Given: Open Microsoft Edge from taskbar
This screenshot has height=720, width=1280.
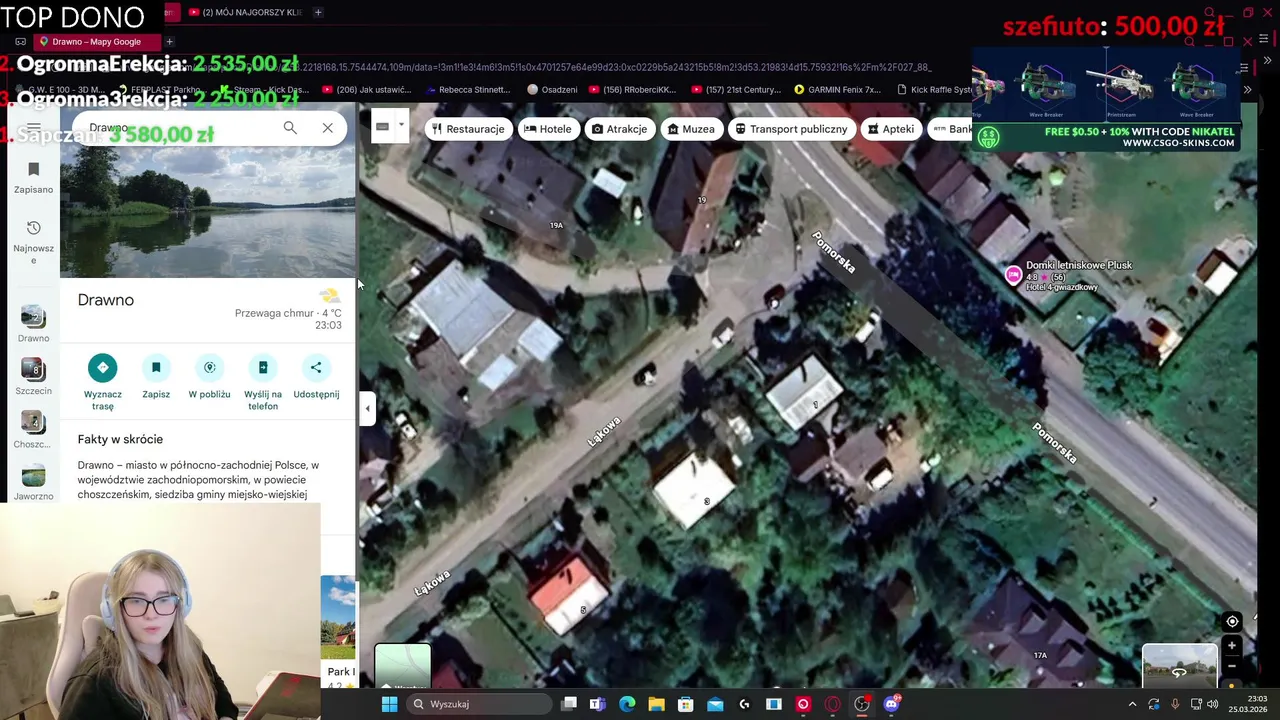Looking at the screenshot, I should click(627, 704).
